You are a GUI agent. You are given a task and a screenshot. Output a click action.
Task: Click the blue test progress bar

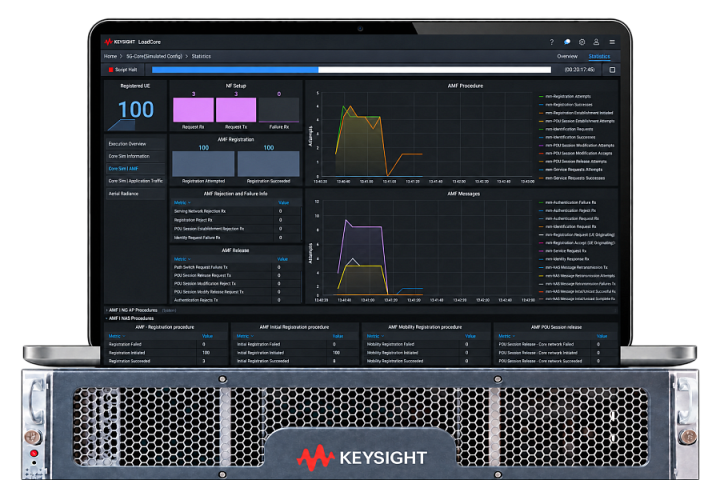(351, 70)
